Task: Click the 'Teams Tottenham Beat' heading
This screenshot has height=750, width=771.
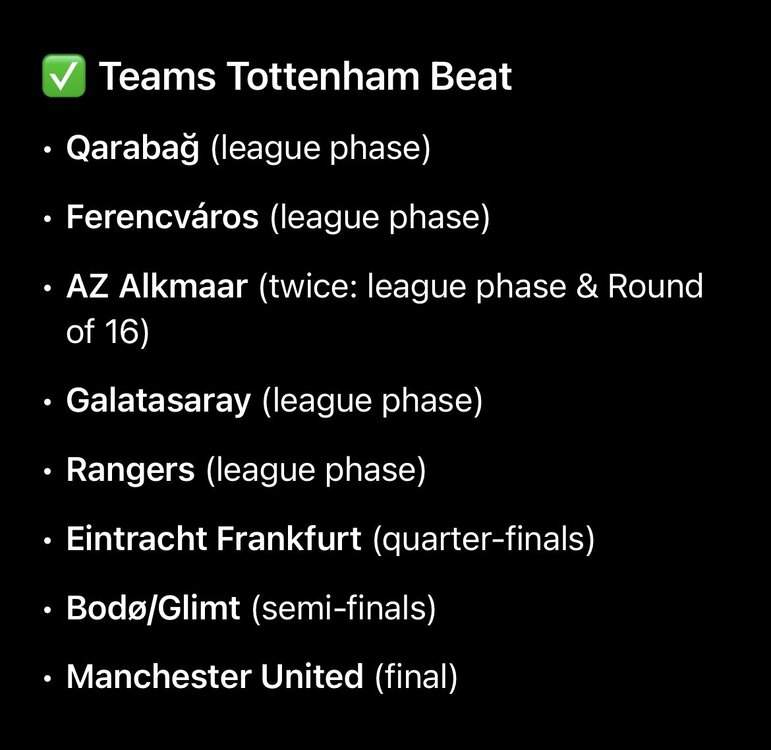Action: pos(305,77)
